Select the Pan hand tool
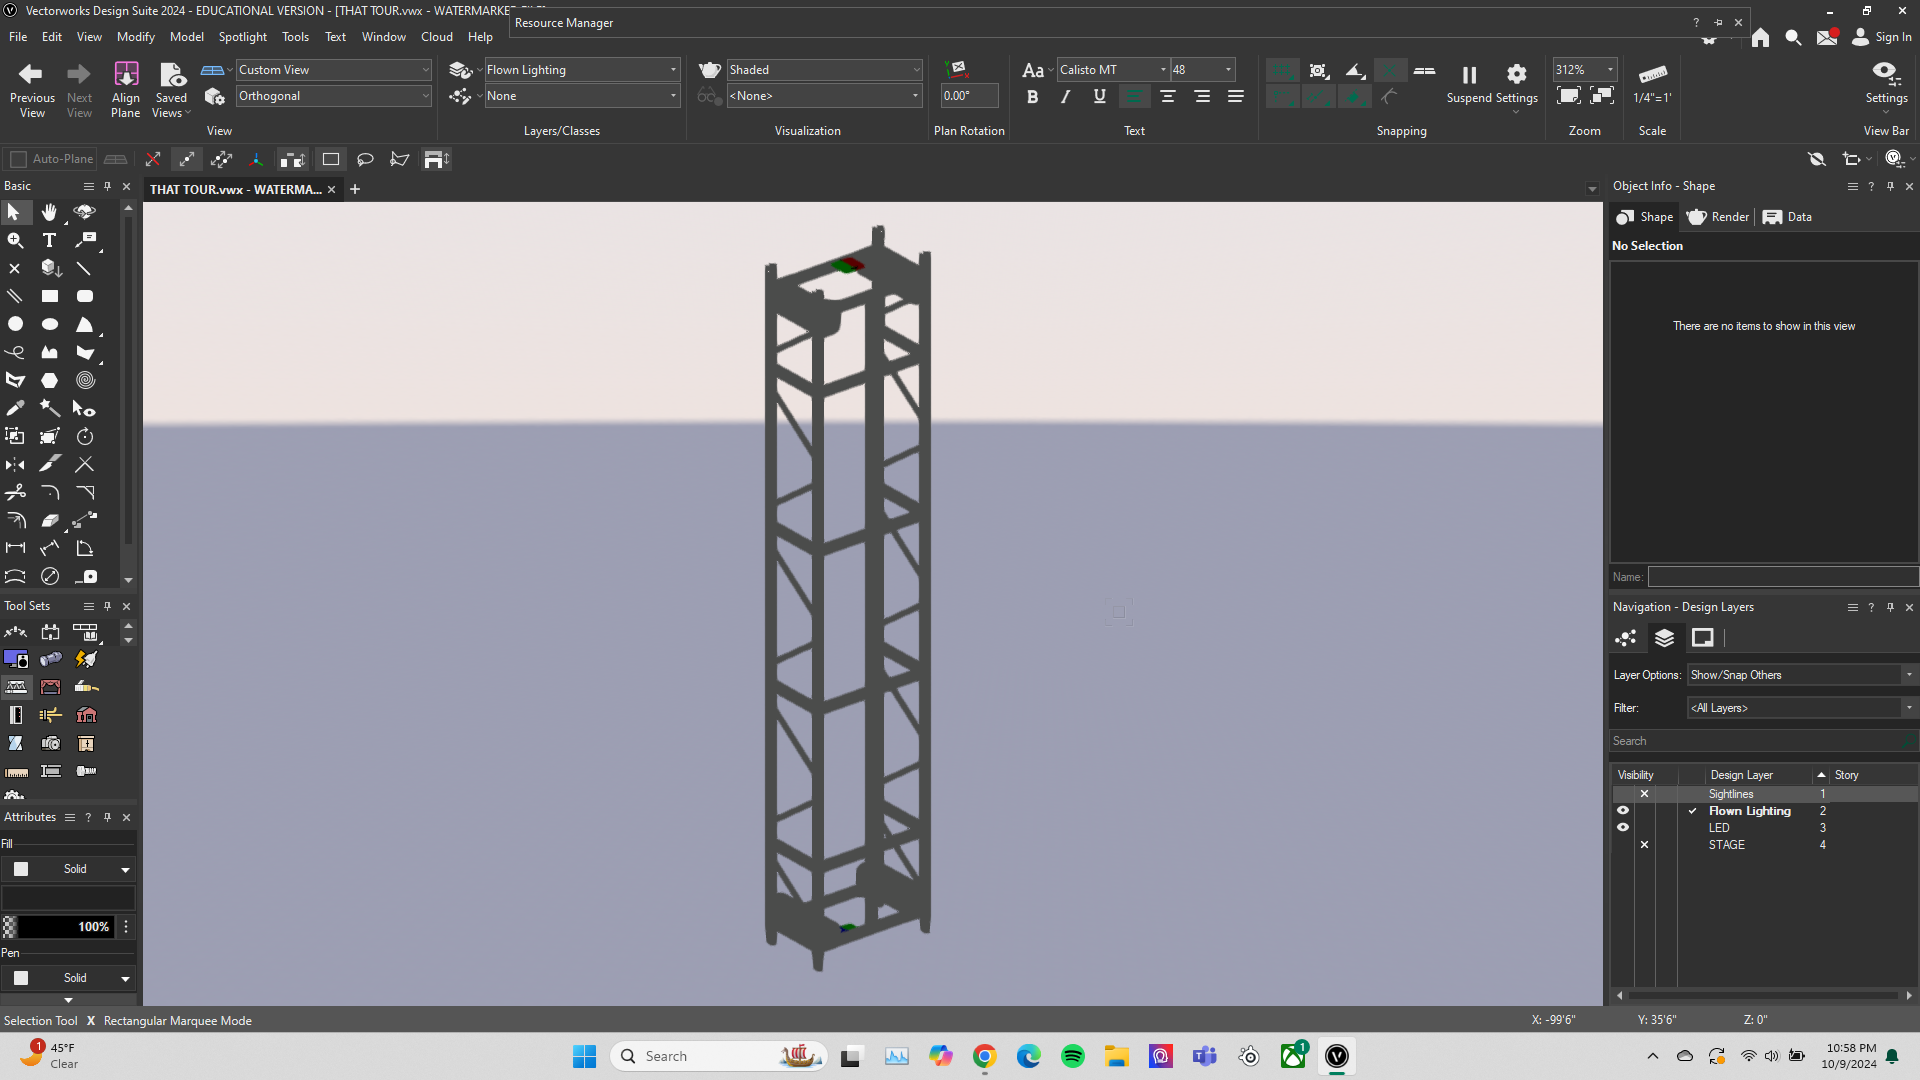This screenshot has width=1920, height=1080. click(49, 212)
